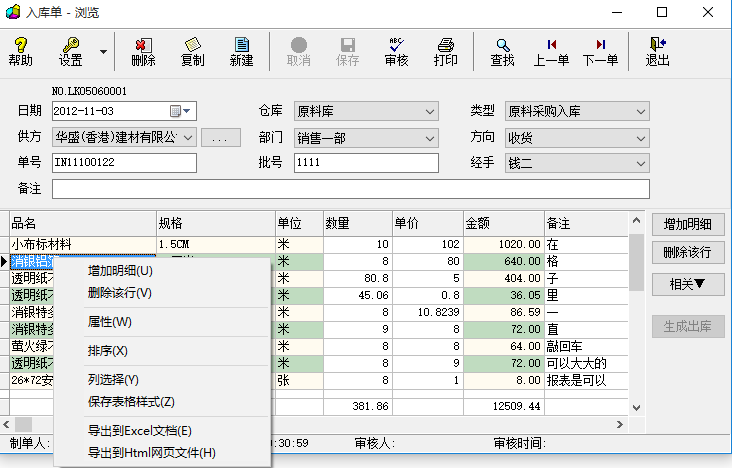Viewport: 732px width, 468px height.
Task: Expand the 仓库 warehouse dropdown
Action: click(x=430, y=111)
